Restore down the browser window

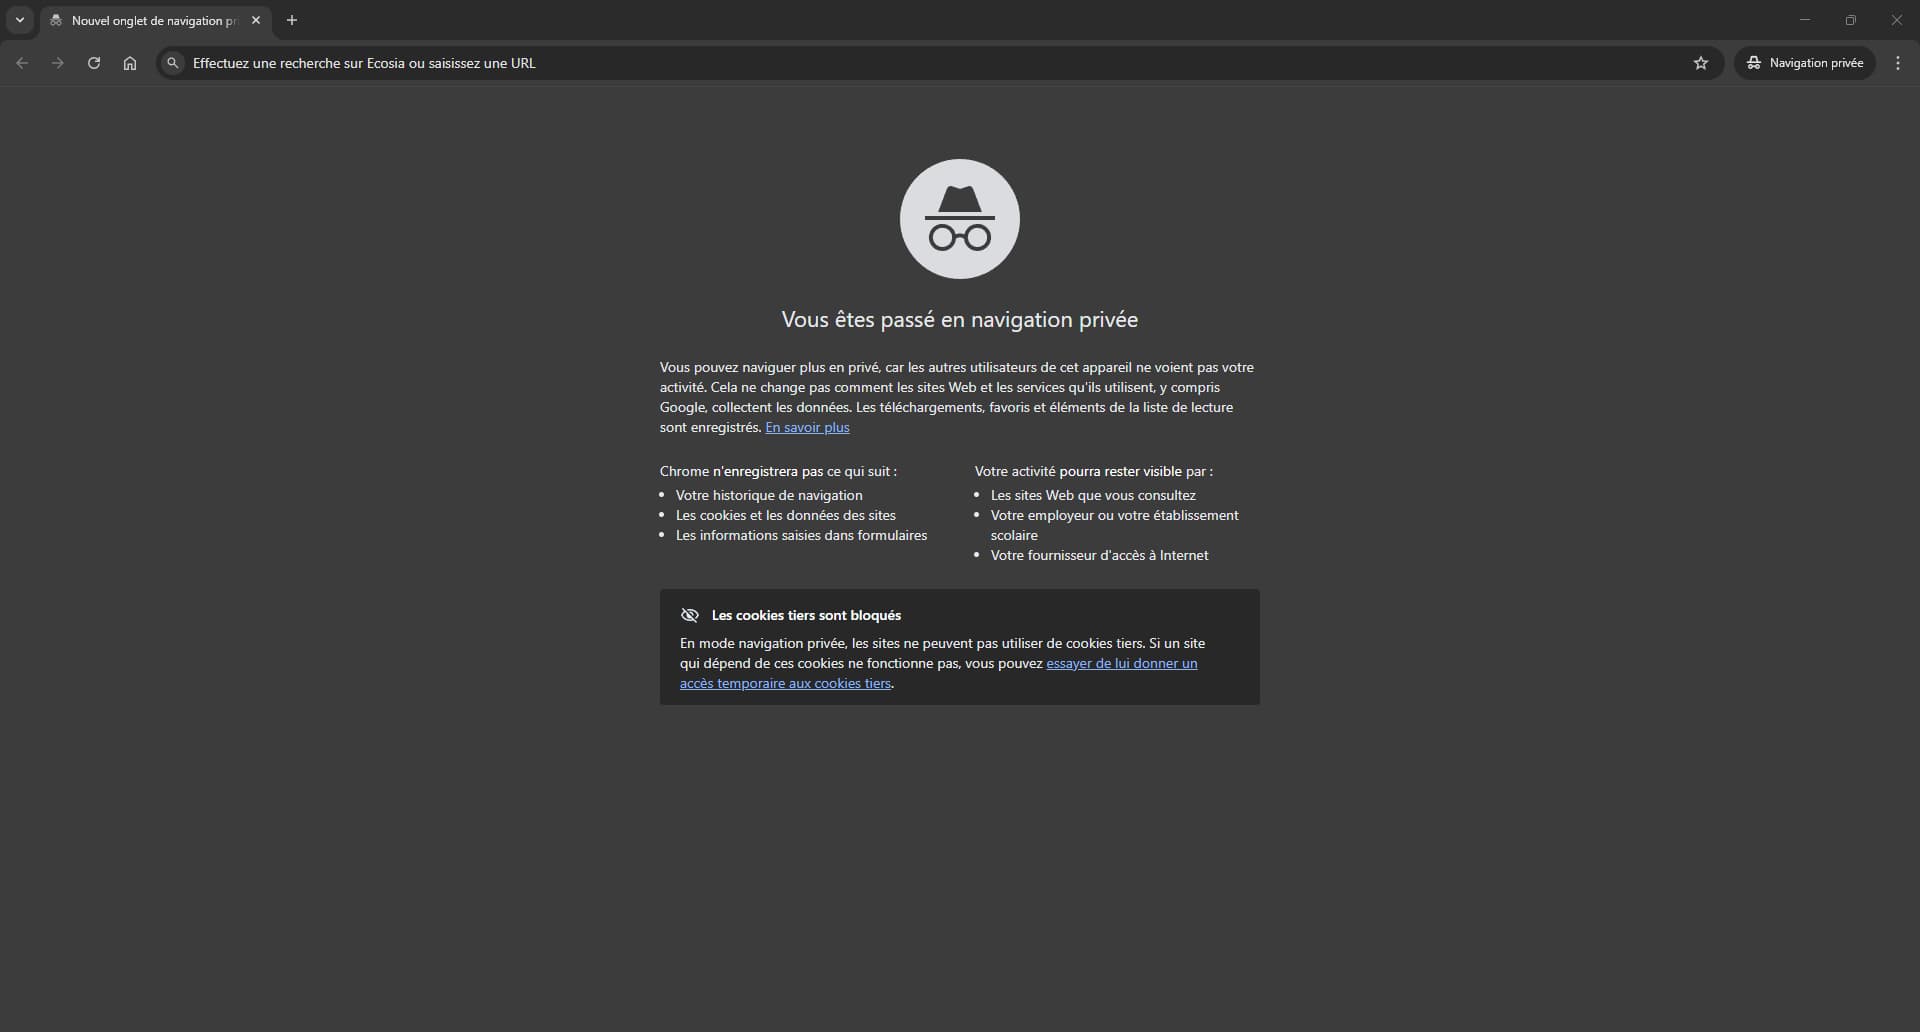point(1851,20)
